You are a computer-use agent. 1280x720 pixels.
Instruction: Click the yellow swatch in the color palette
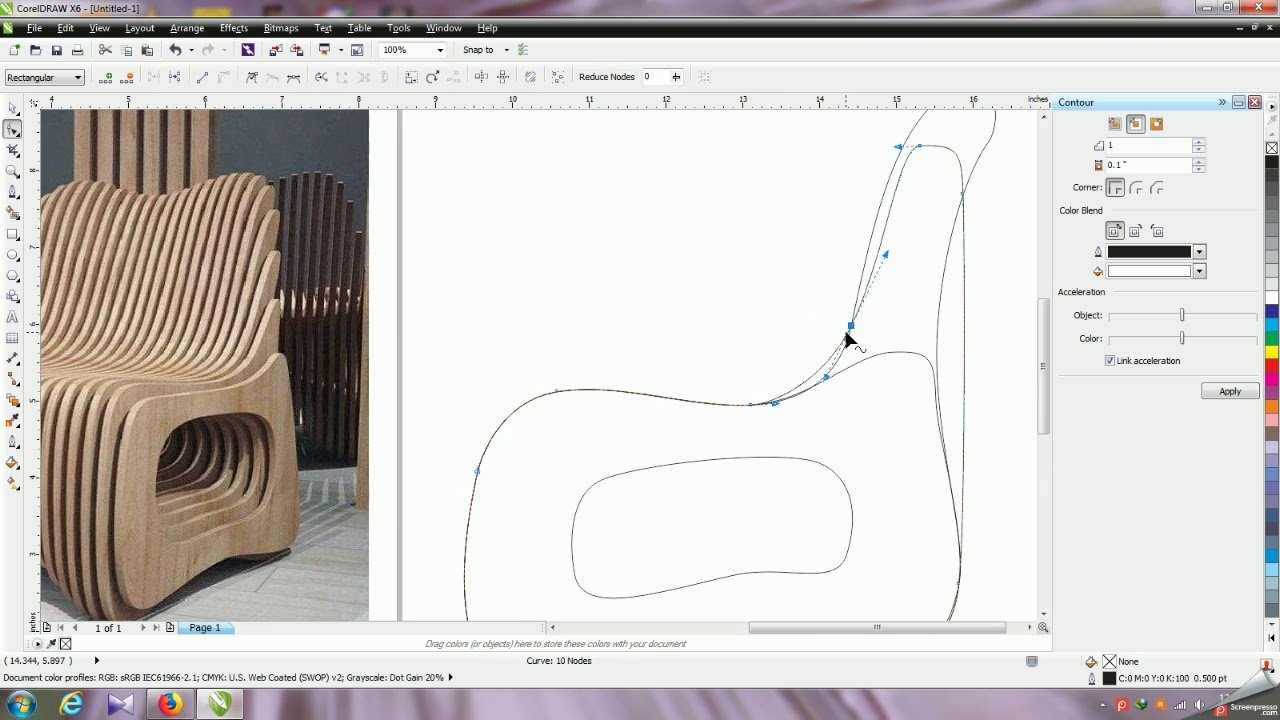1272,352
